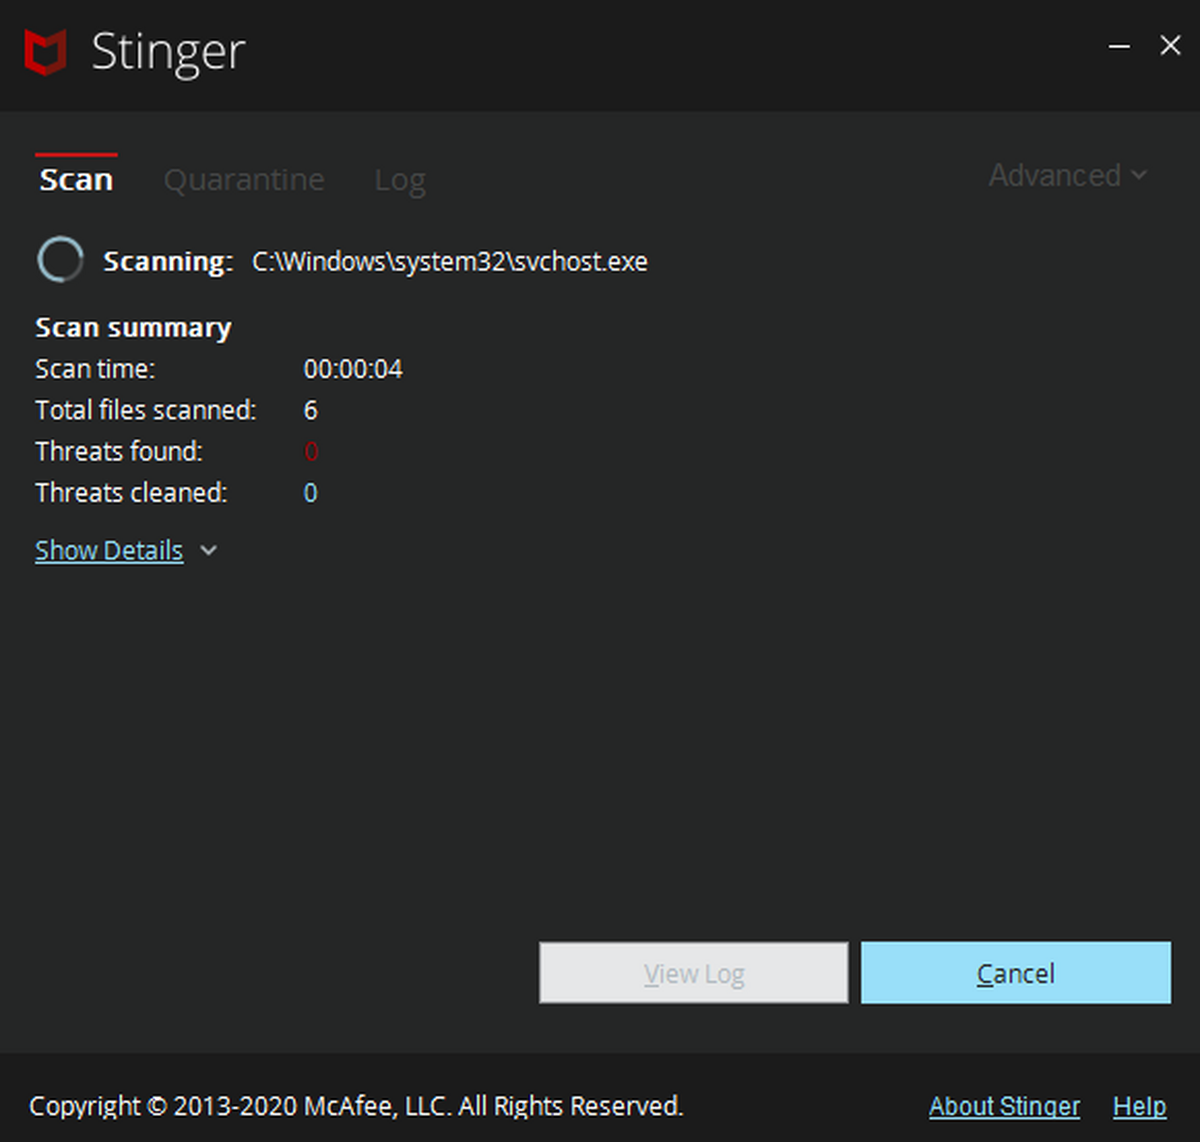
Task: Click the svchost.exe scanning file path
Action: (450, 262)
